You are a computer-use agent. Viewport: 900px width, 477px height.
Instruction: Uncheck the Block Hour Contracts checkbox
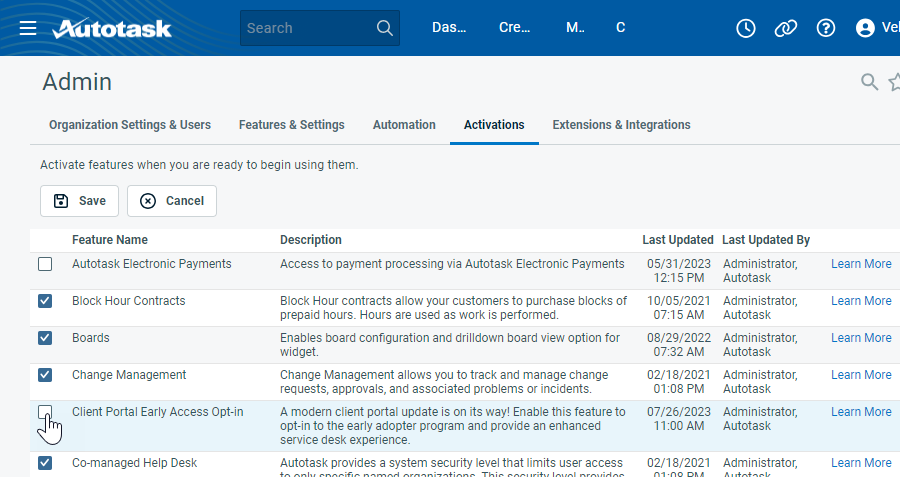tap(45, 301)
